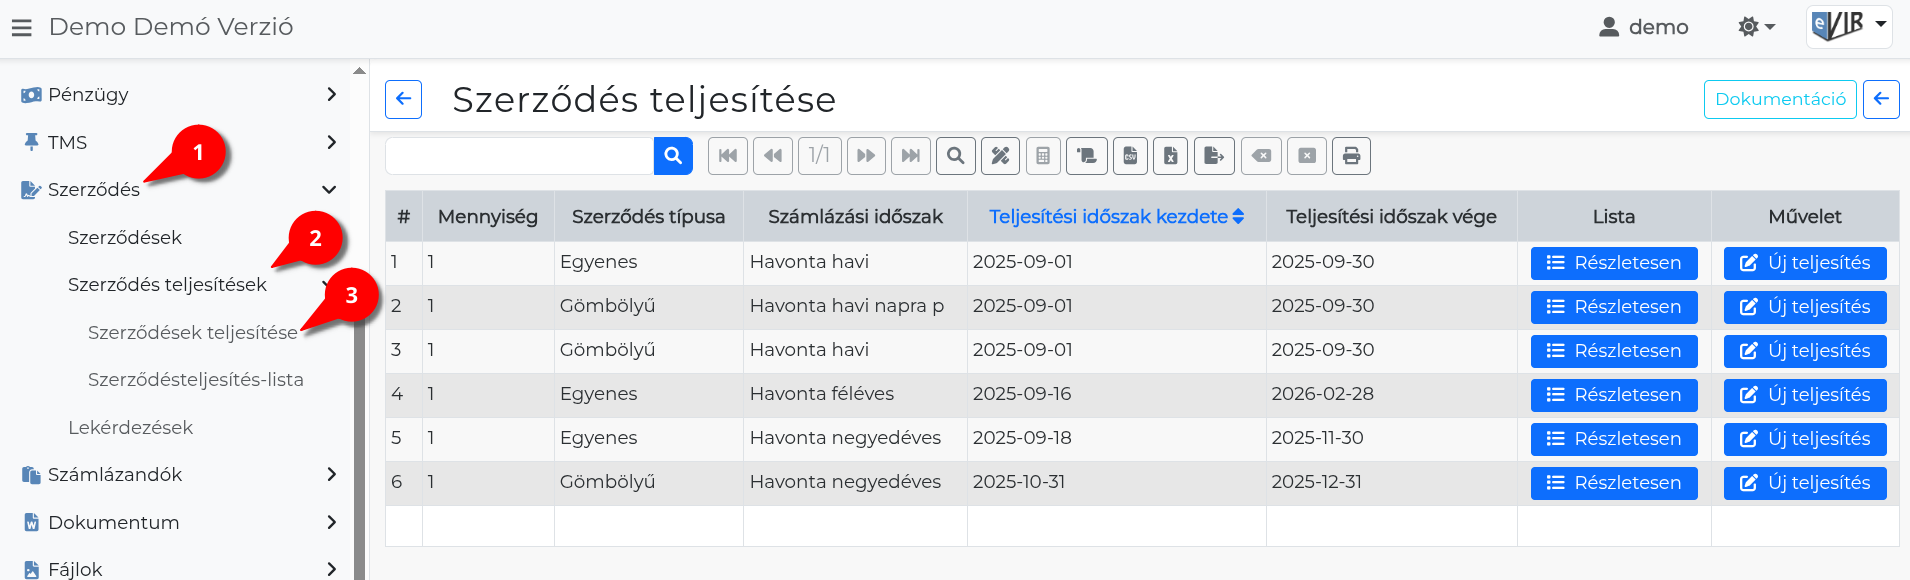The width and height of the screenshot is (1910, 580).
Task: Open the ruler and pencil design tool
Action: (1000, 156)
